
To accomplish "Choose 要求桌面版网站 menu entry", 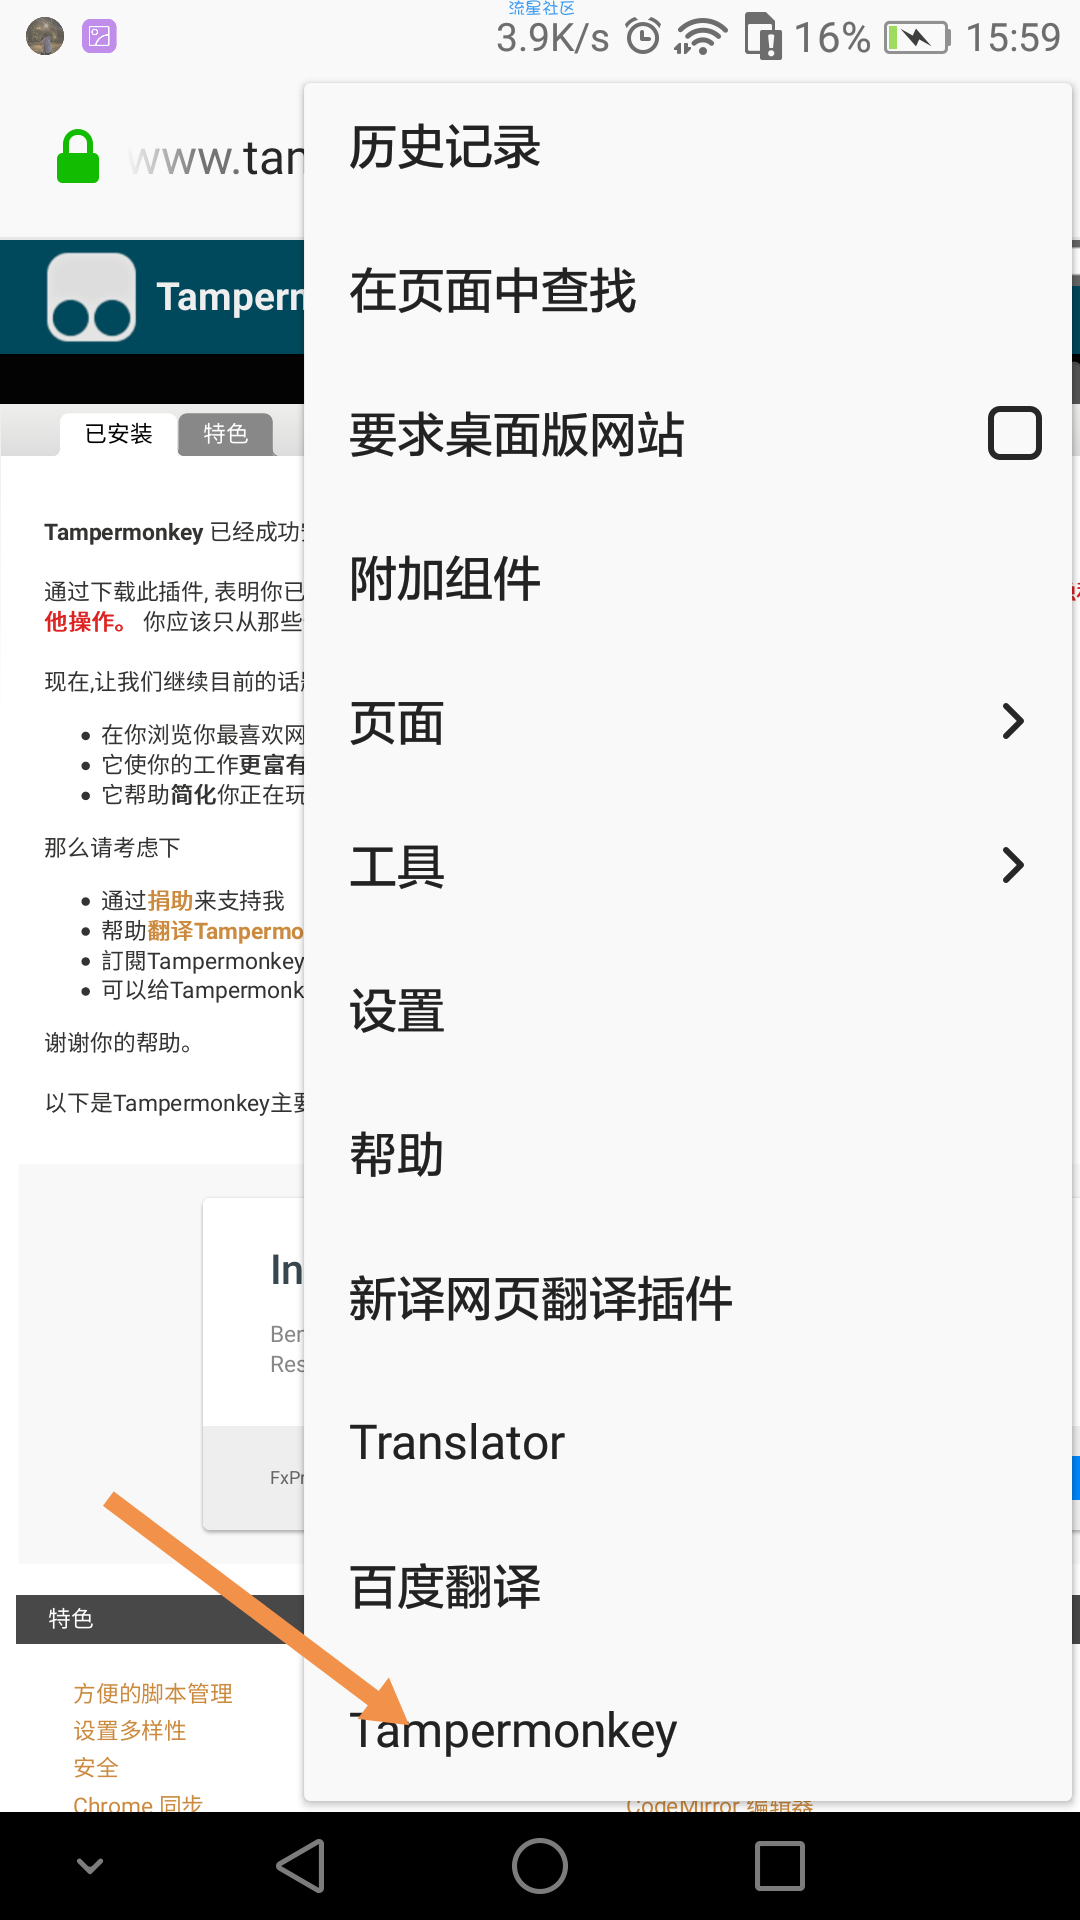I will [688, 435].
